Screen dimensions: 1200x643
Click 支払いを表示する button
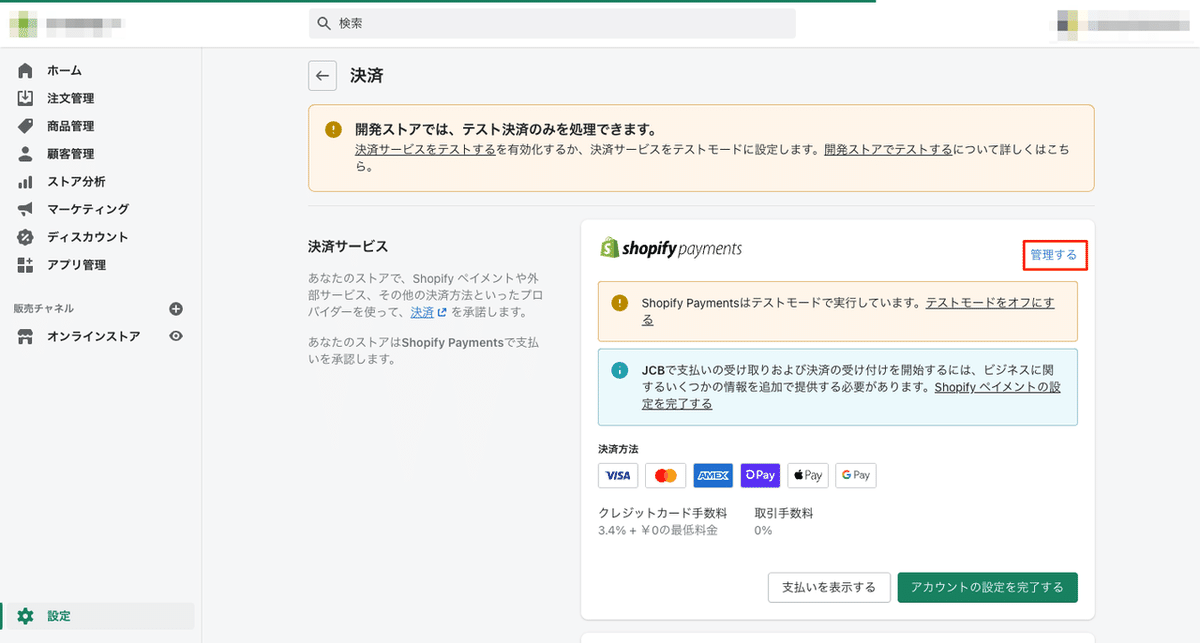pyautogui.click(x=828, y=587)
